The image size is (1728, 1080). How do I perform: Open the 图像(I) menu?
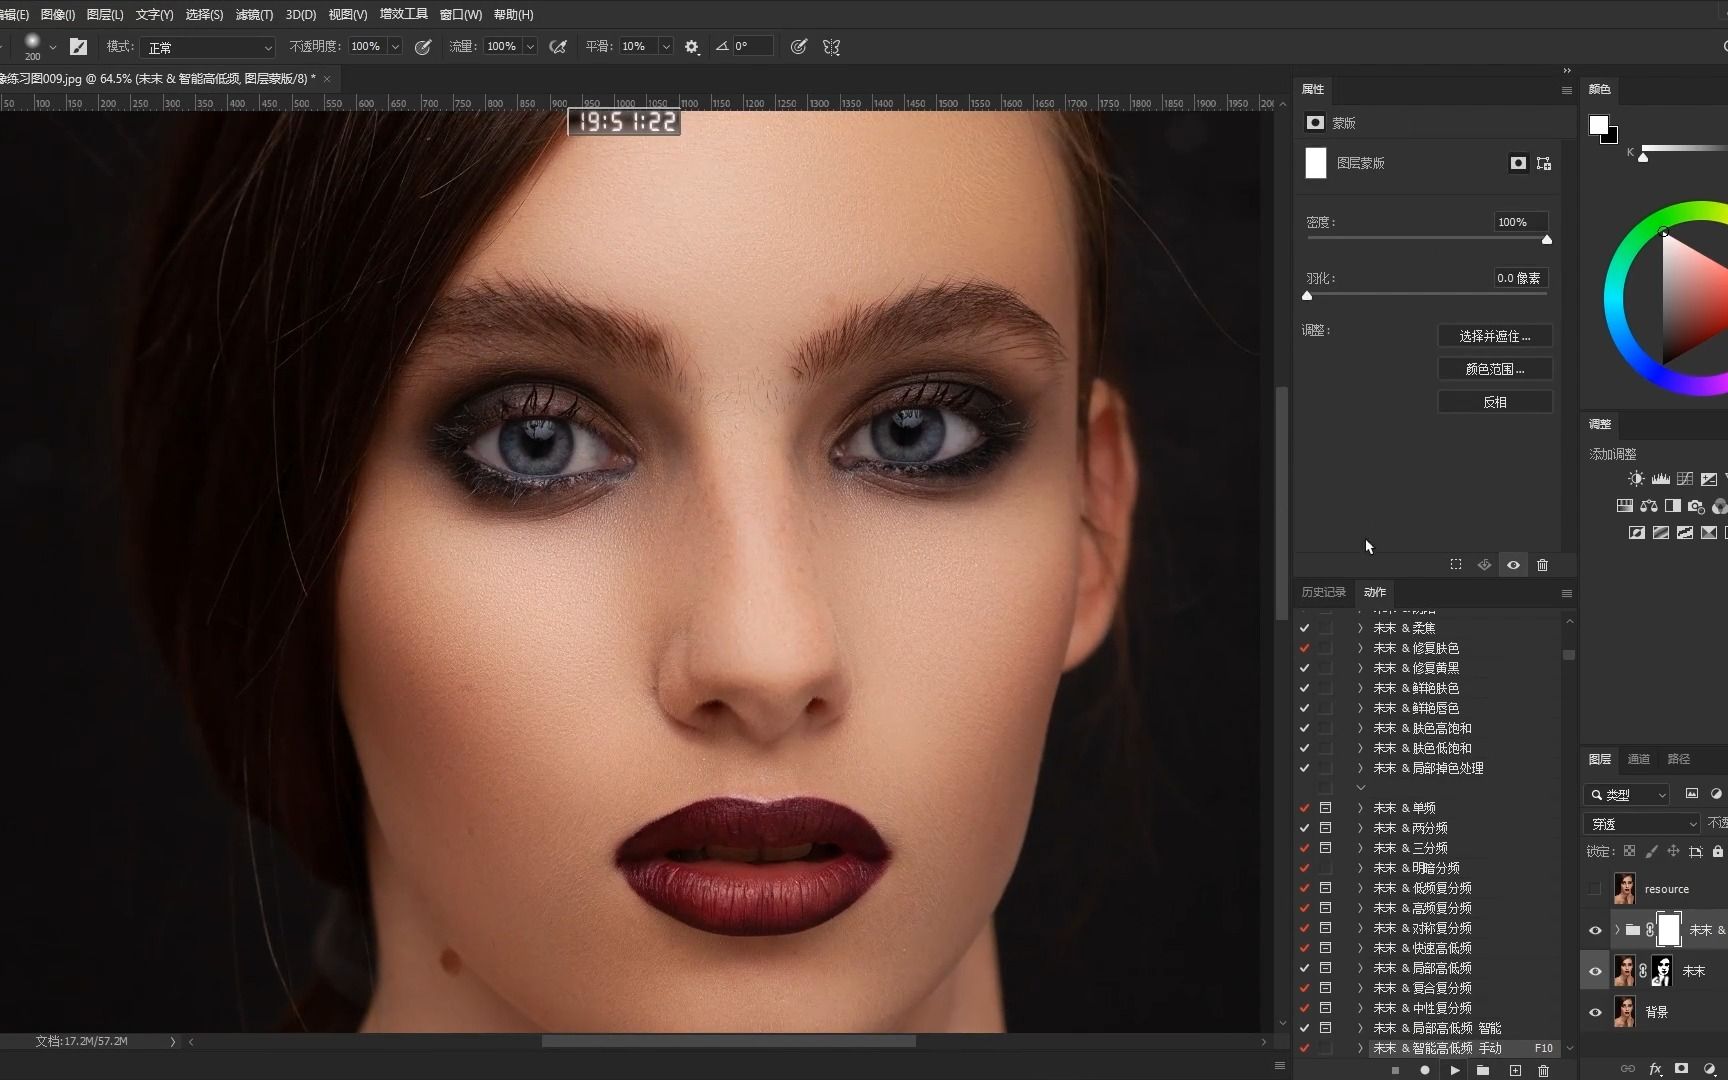[57, 14]
